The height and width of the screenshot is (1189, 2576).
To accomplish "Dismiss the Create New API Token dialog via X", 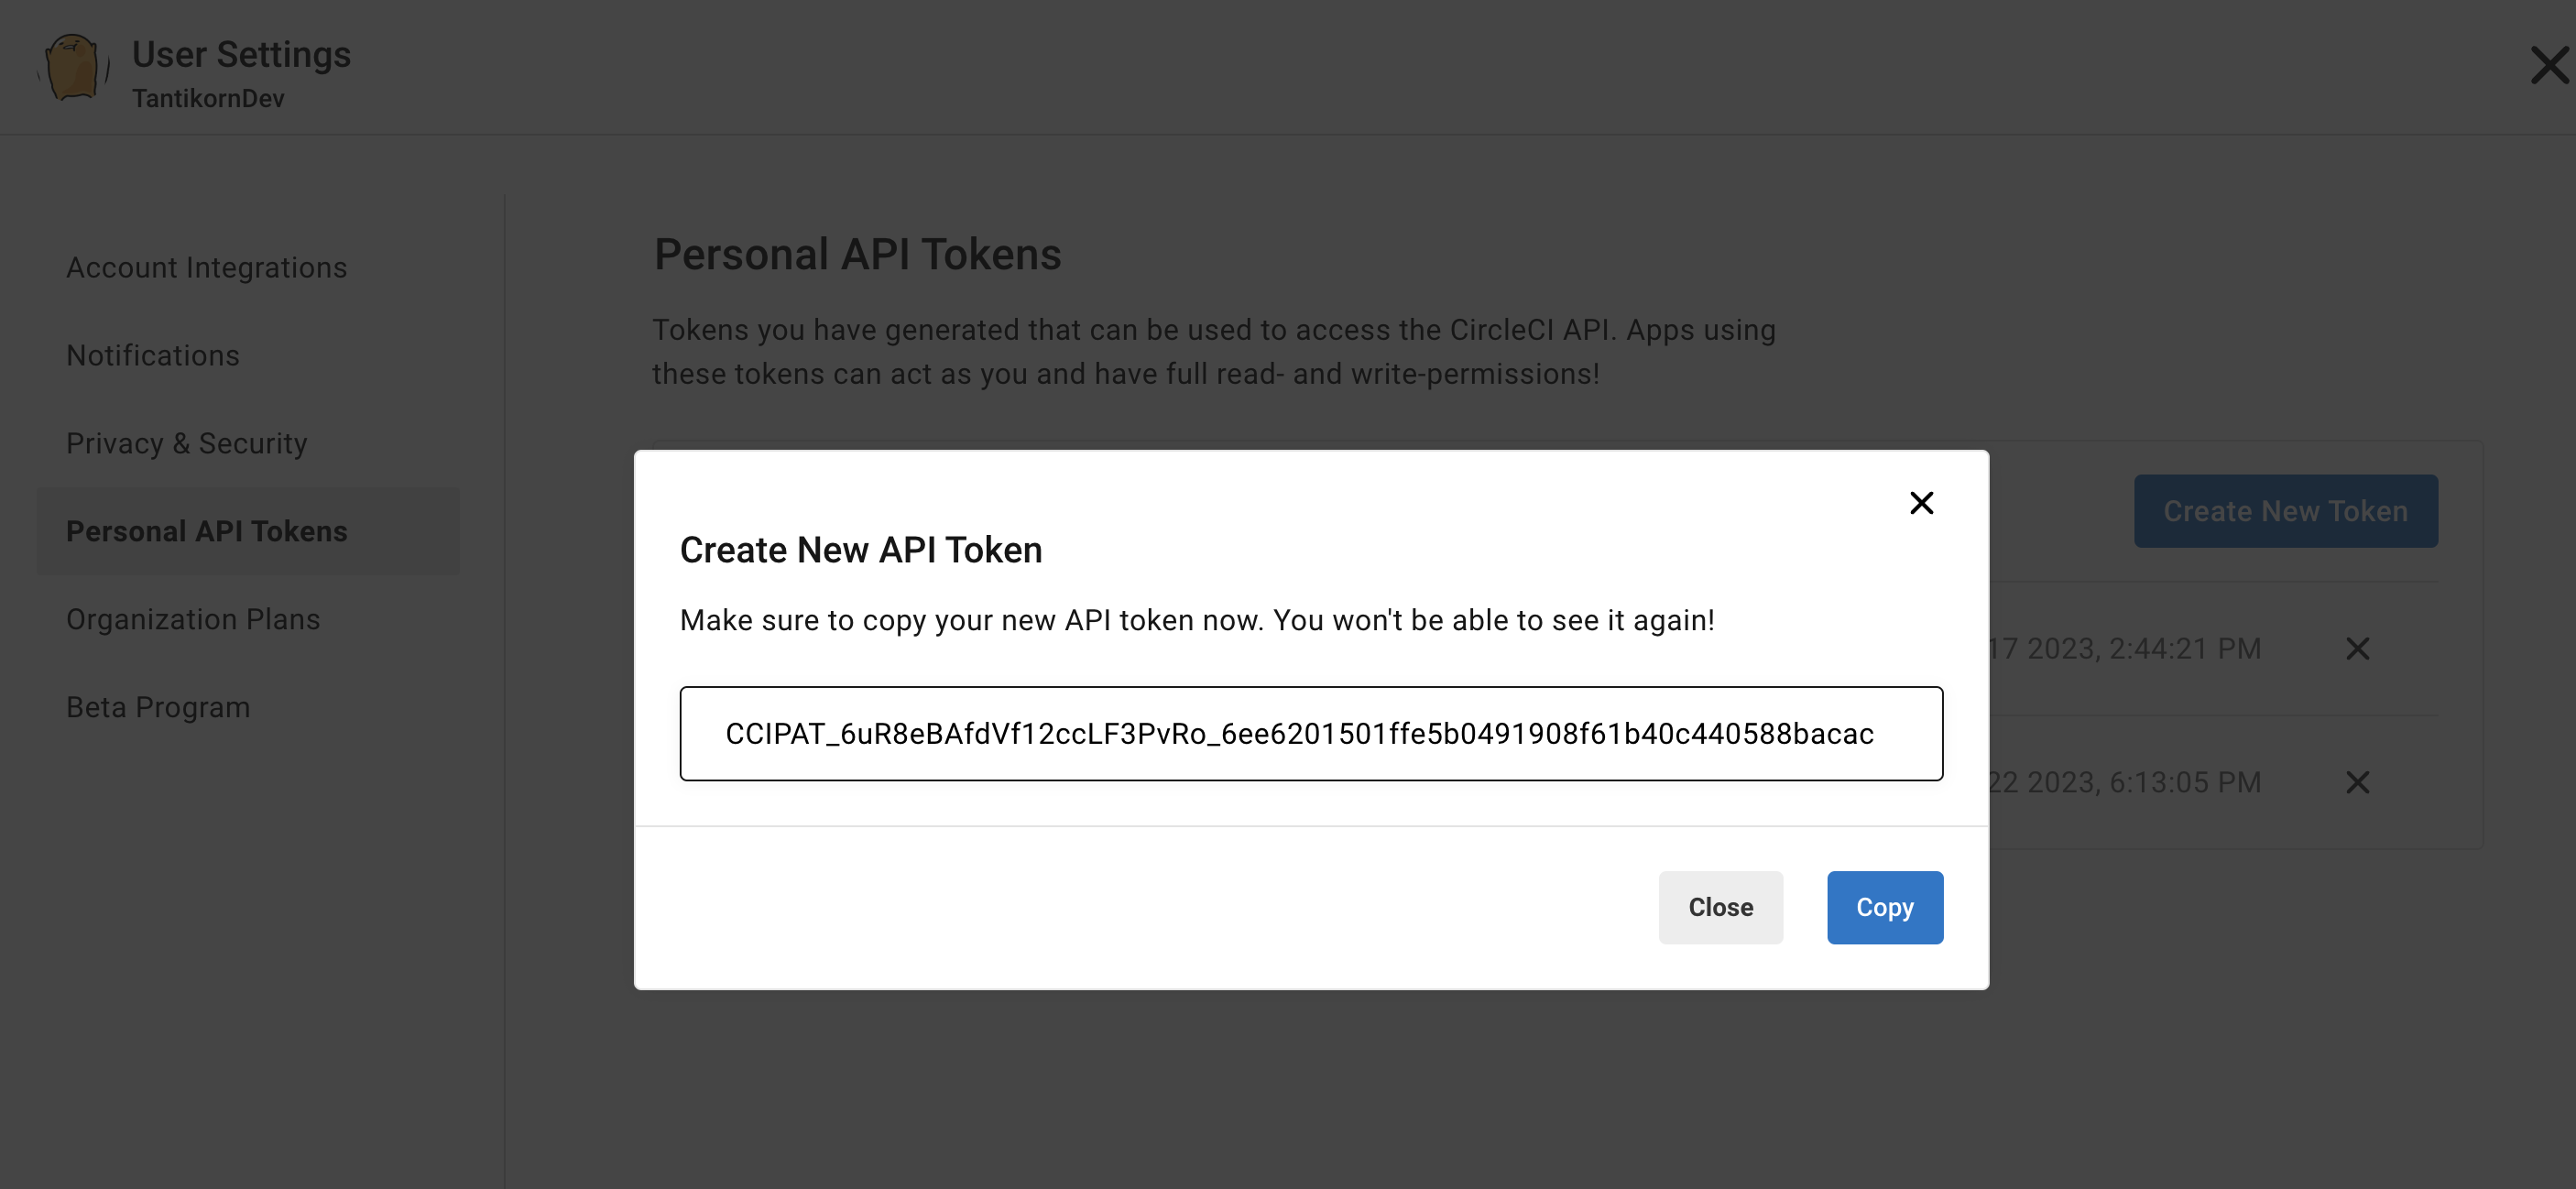I will [1921, 503].
